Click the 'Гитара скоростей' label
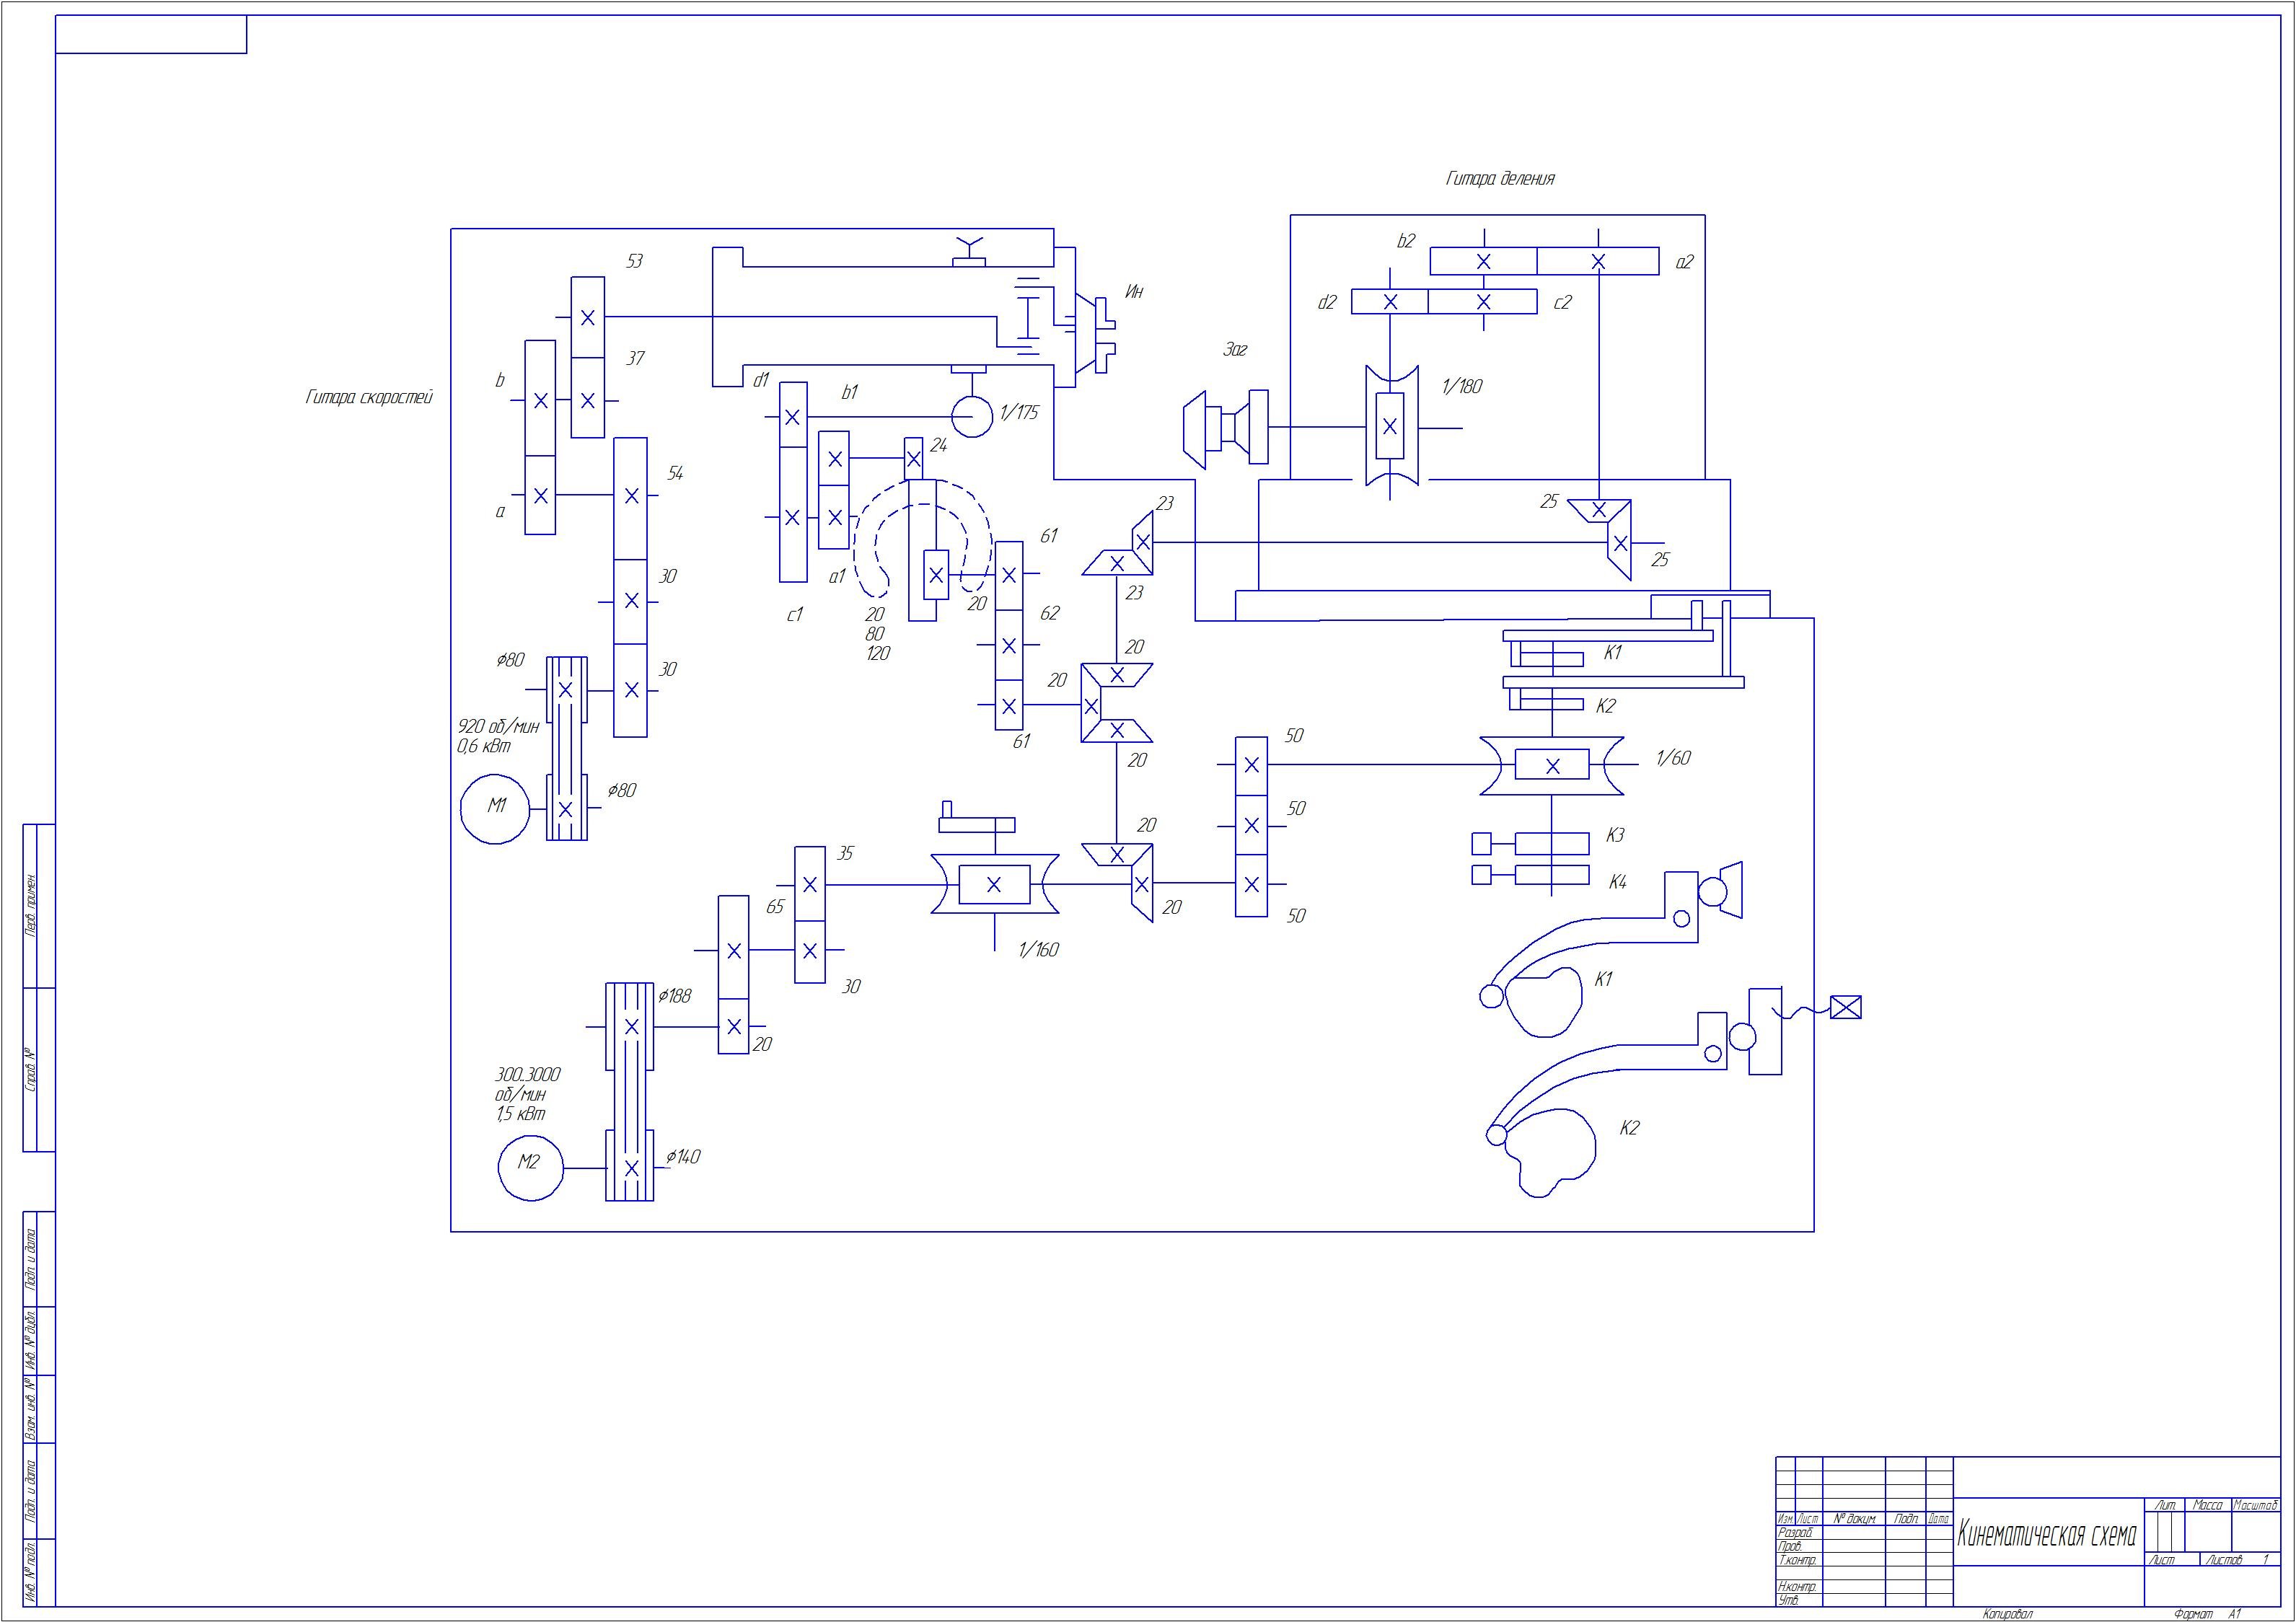This screenshot has width=2296, height=1622. (369, 398)
